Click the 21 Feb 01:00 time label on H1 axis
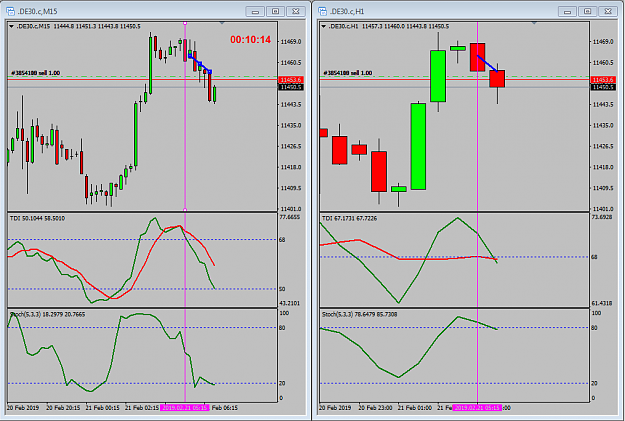Viewport: 625px width, 421px height. [x=415, y=408]
